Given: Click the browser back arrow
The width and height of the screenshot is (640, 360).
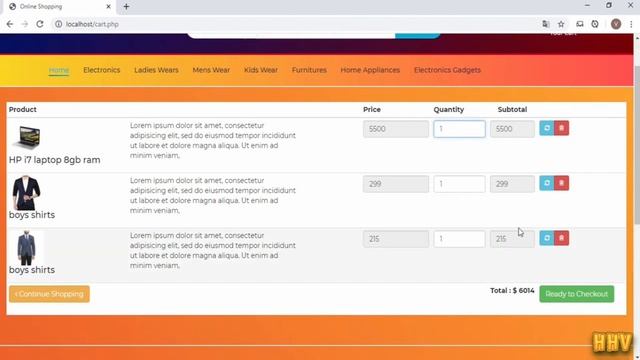Looking at the screenshot, I should (10, 24).
